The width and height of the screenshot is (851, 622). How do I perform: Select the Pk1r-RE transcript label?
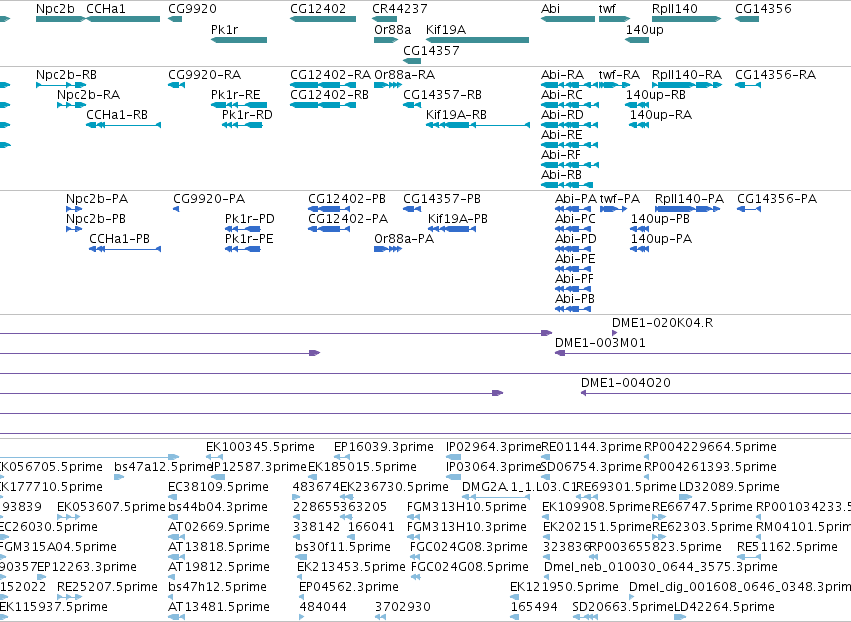coord(236,95)
